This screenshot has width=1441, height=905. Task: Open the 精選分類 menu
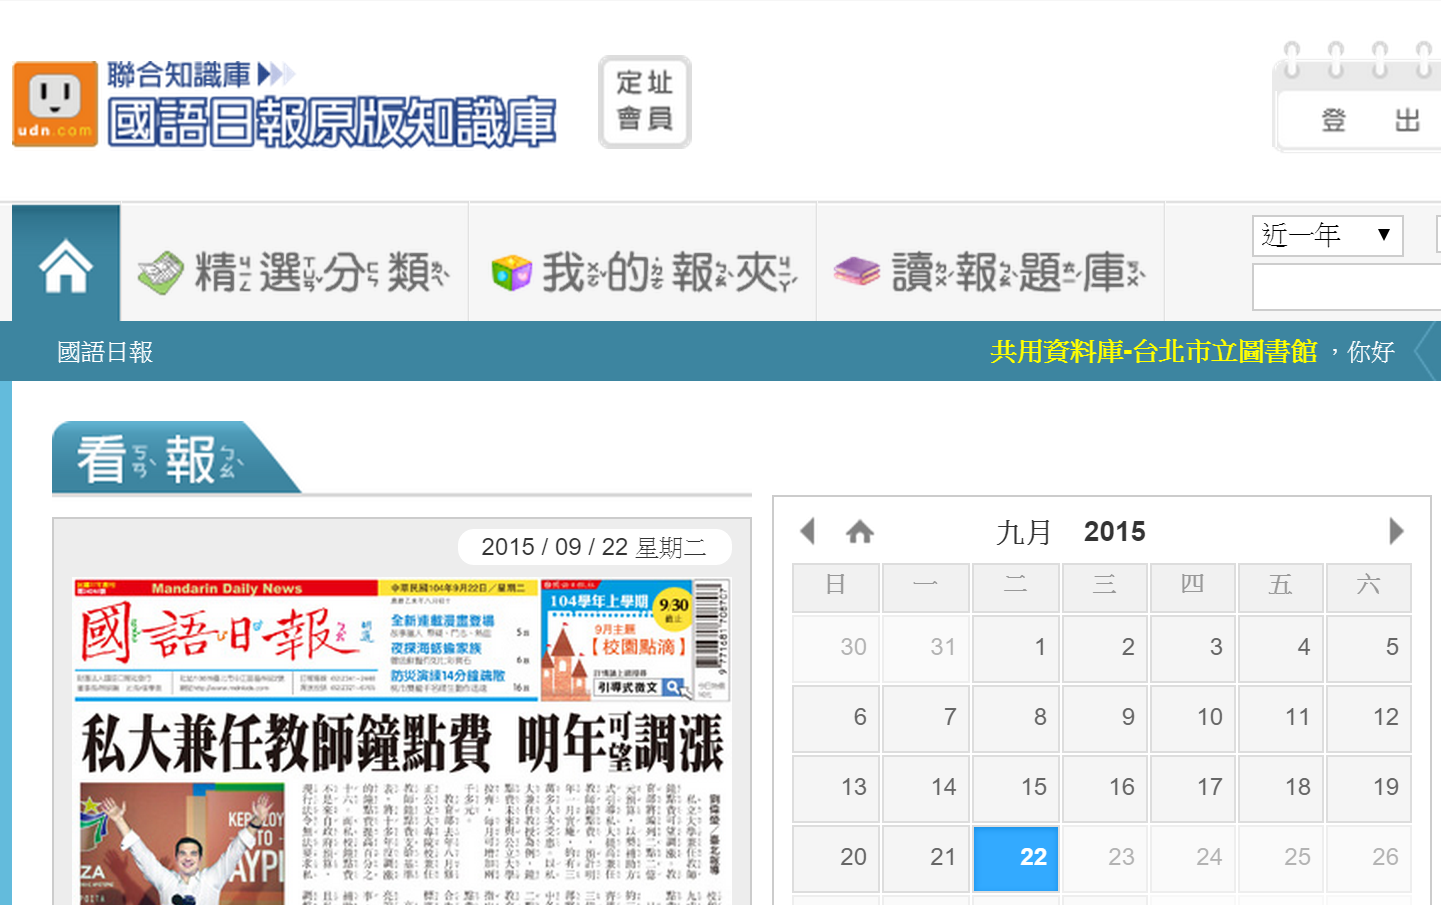pos(294,272)
